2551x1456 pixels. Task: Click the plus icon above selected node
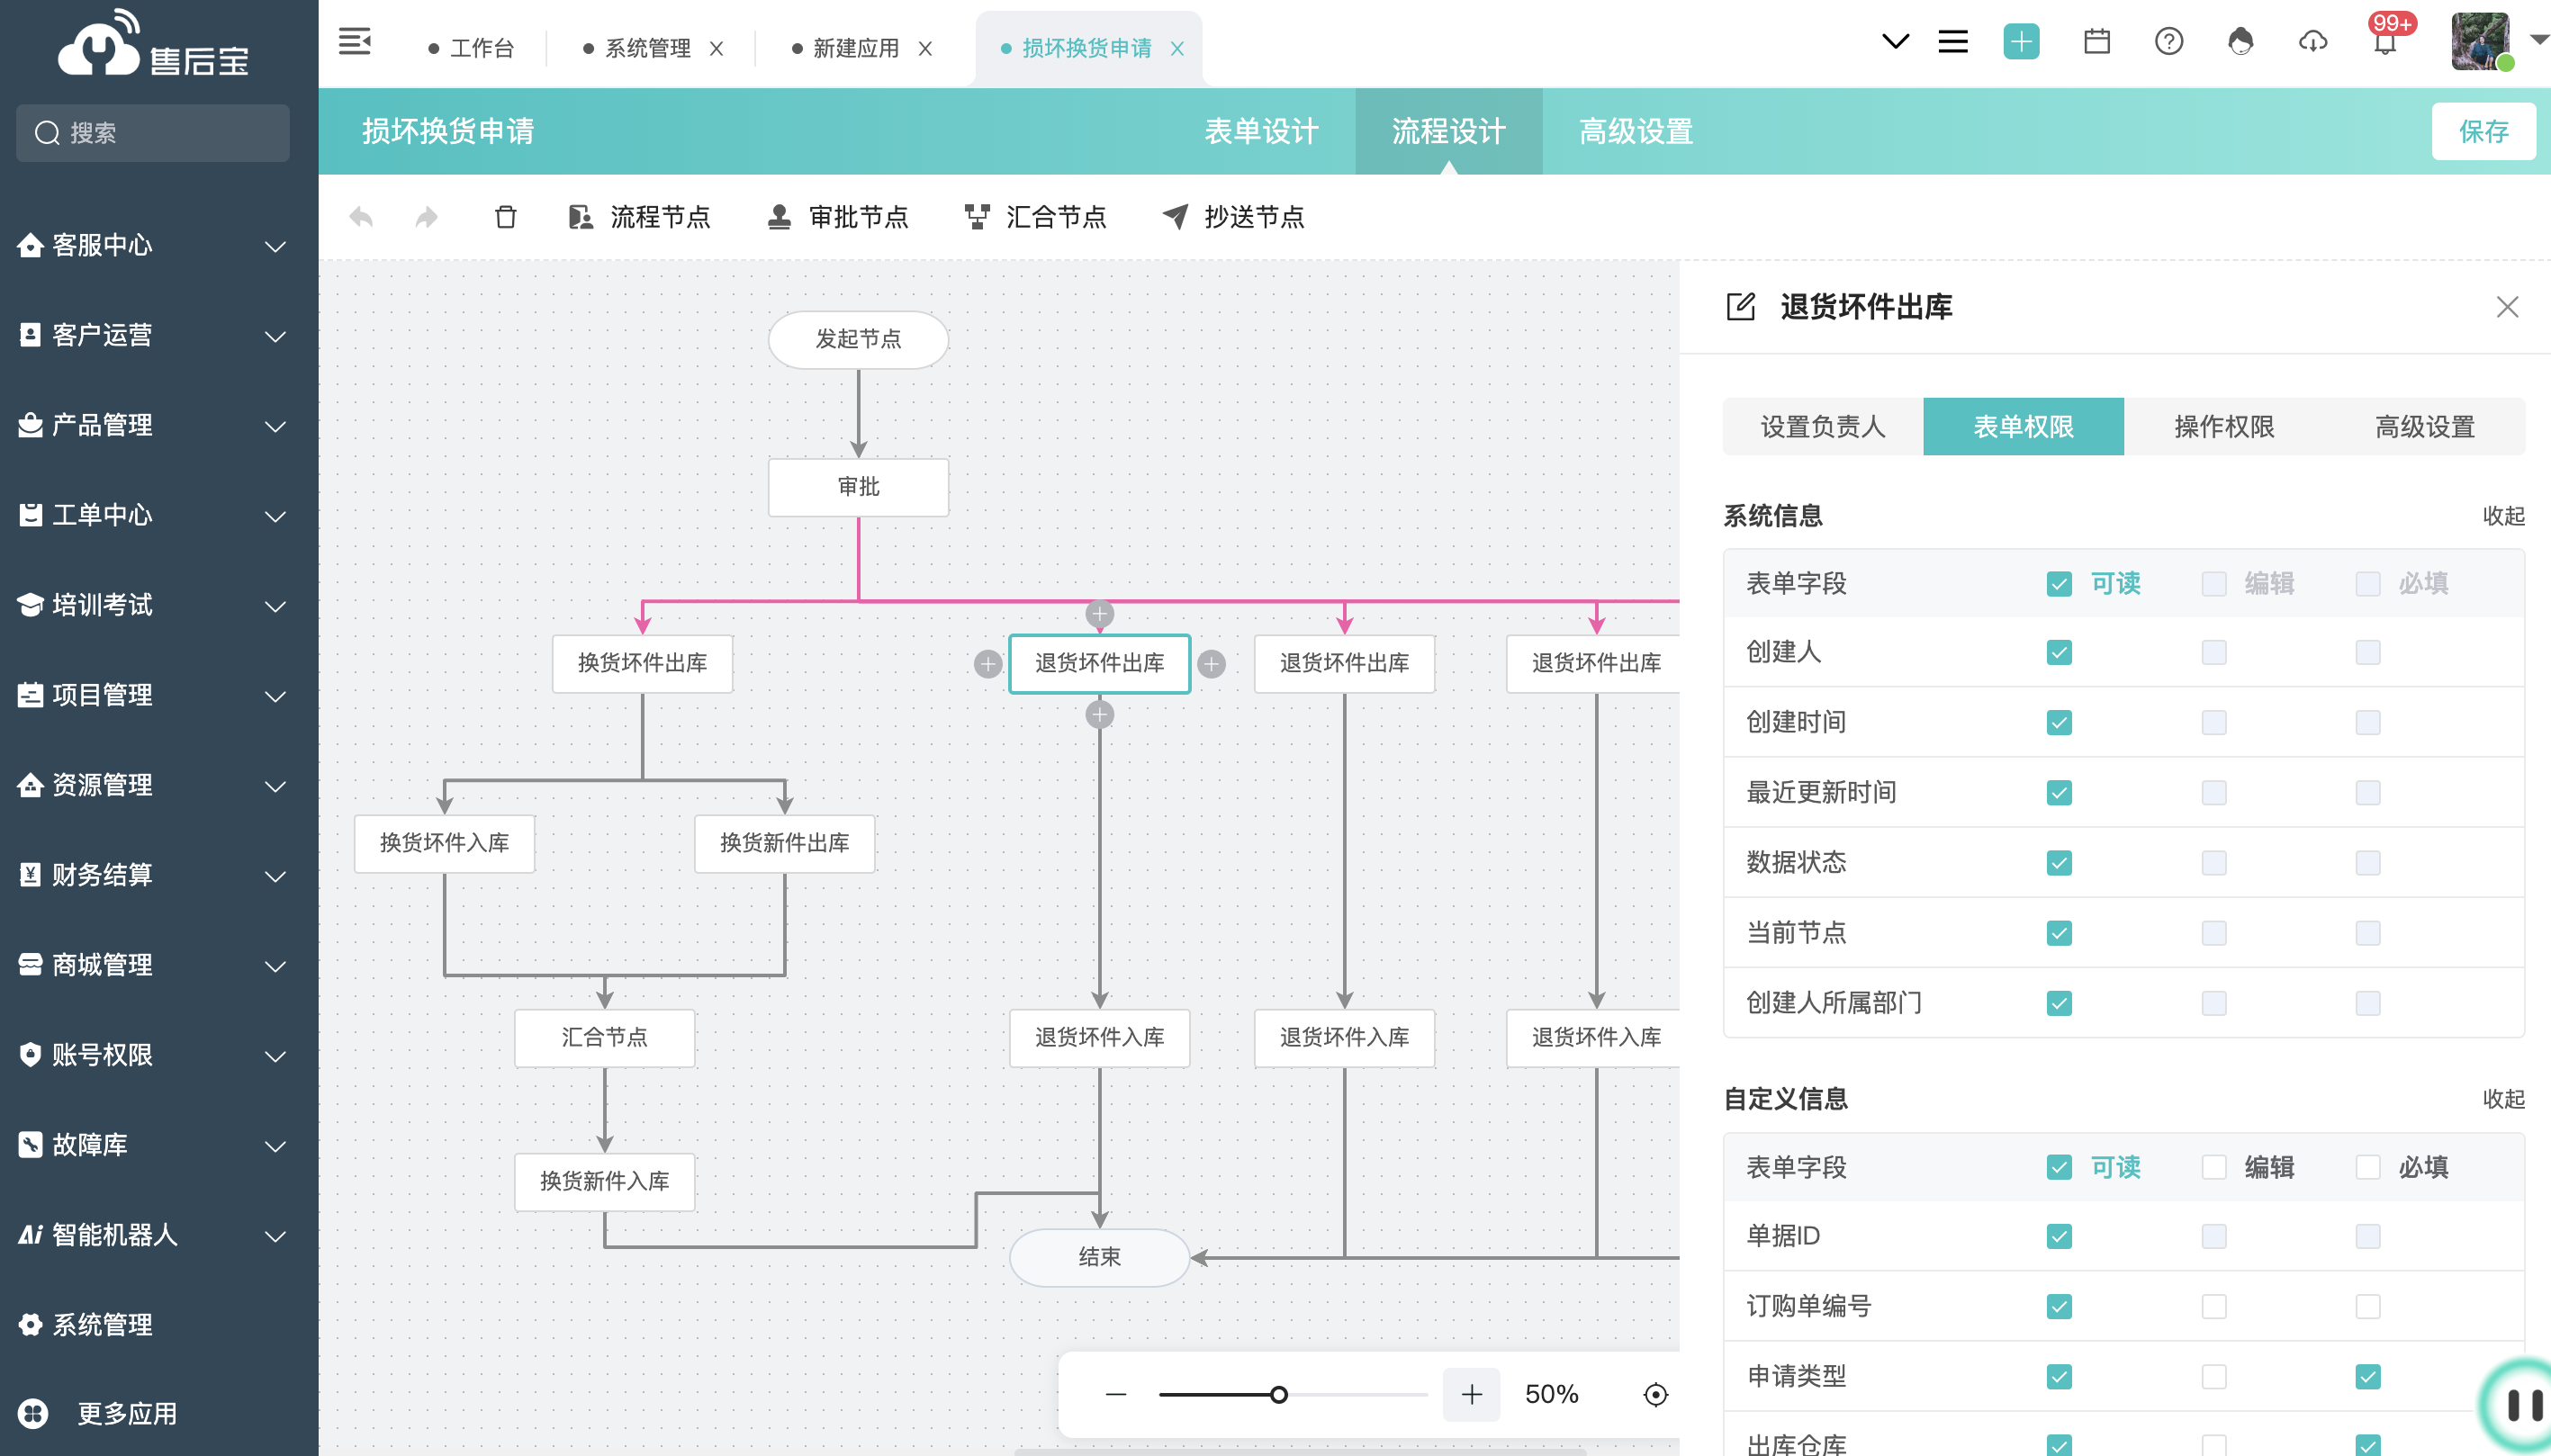(1100, 614)
